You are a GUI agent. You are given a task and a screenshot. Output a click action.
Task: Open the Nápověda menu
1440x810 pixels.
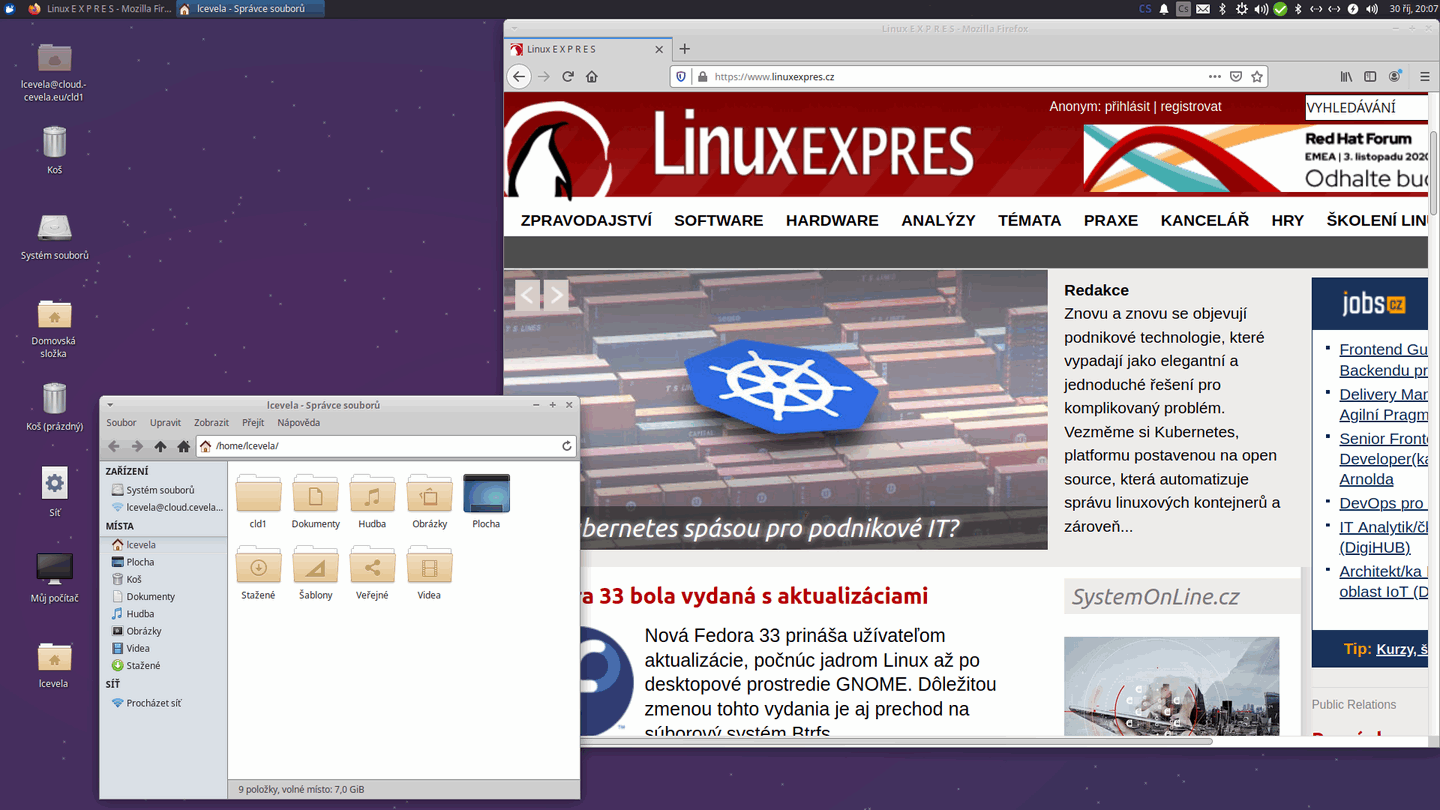pyautogui.click(x=299, y=423)
